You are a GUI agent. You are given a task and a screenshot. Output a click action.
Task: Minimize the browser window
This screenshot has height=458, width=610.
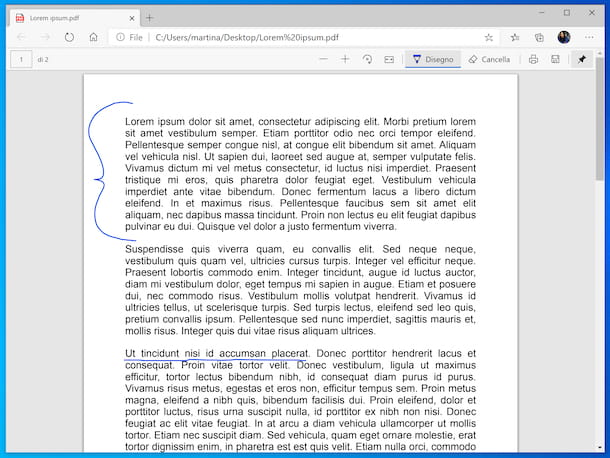tap(542, 13)
